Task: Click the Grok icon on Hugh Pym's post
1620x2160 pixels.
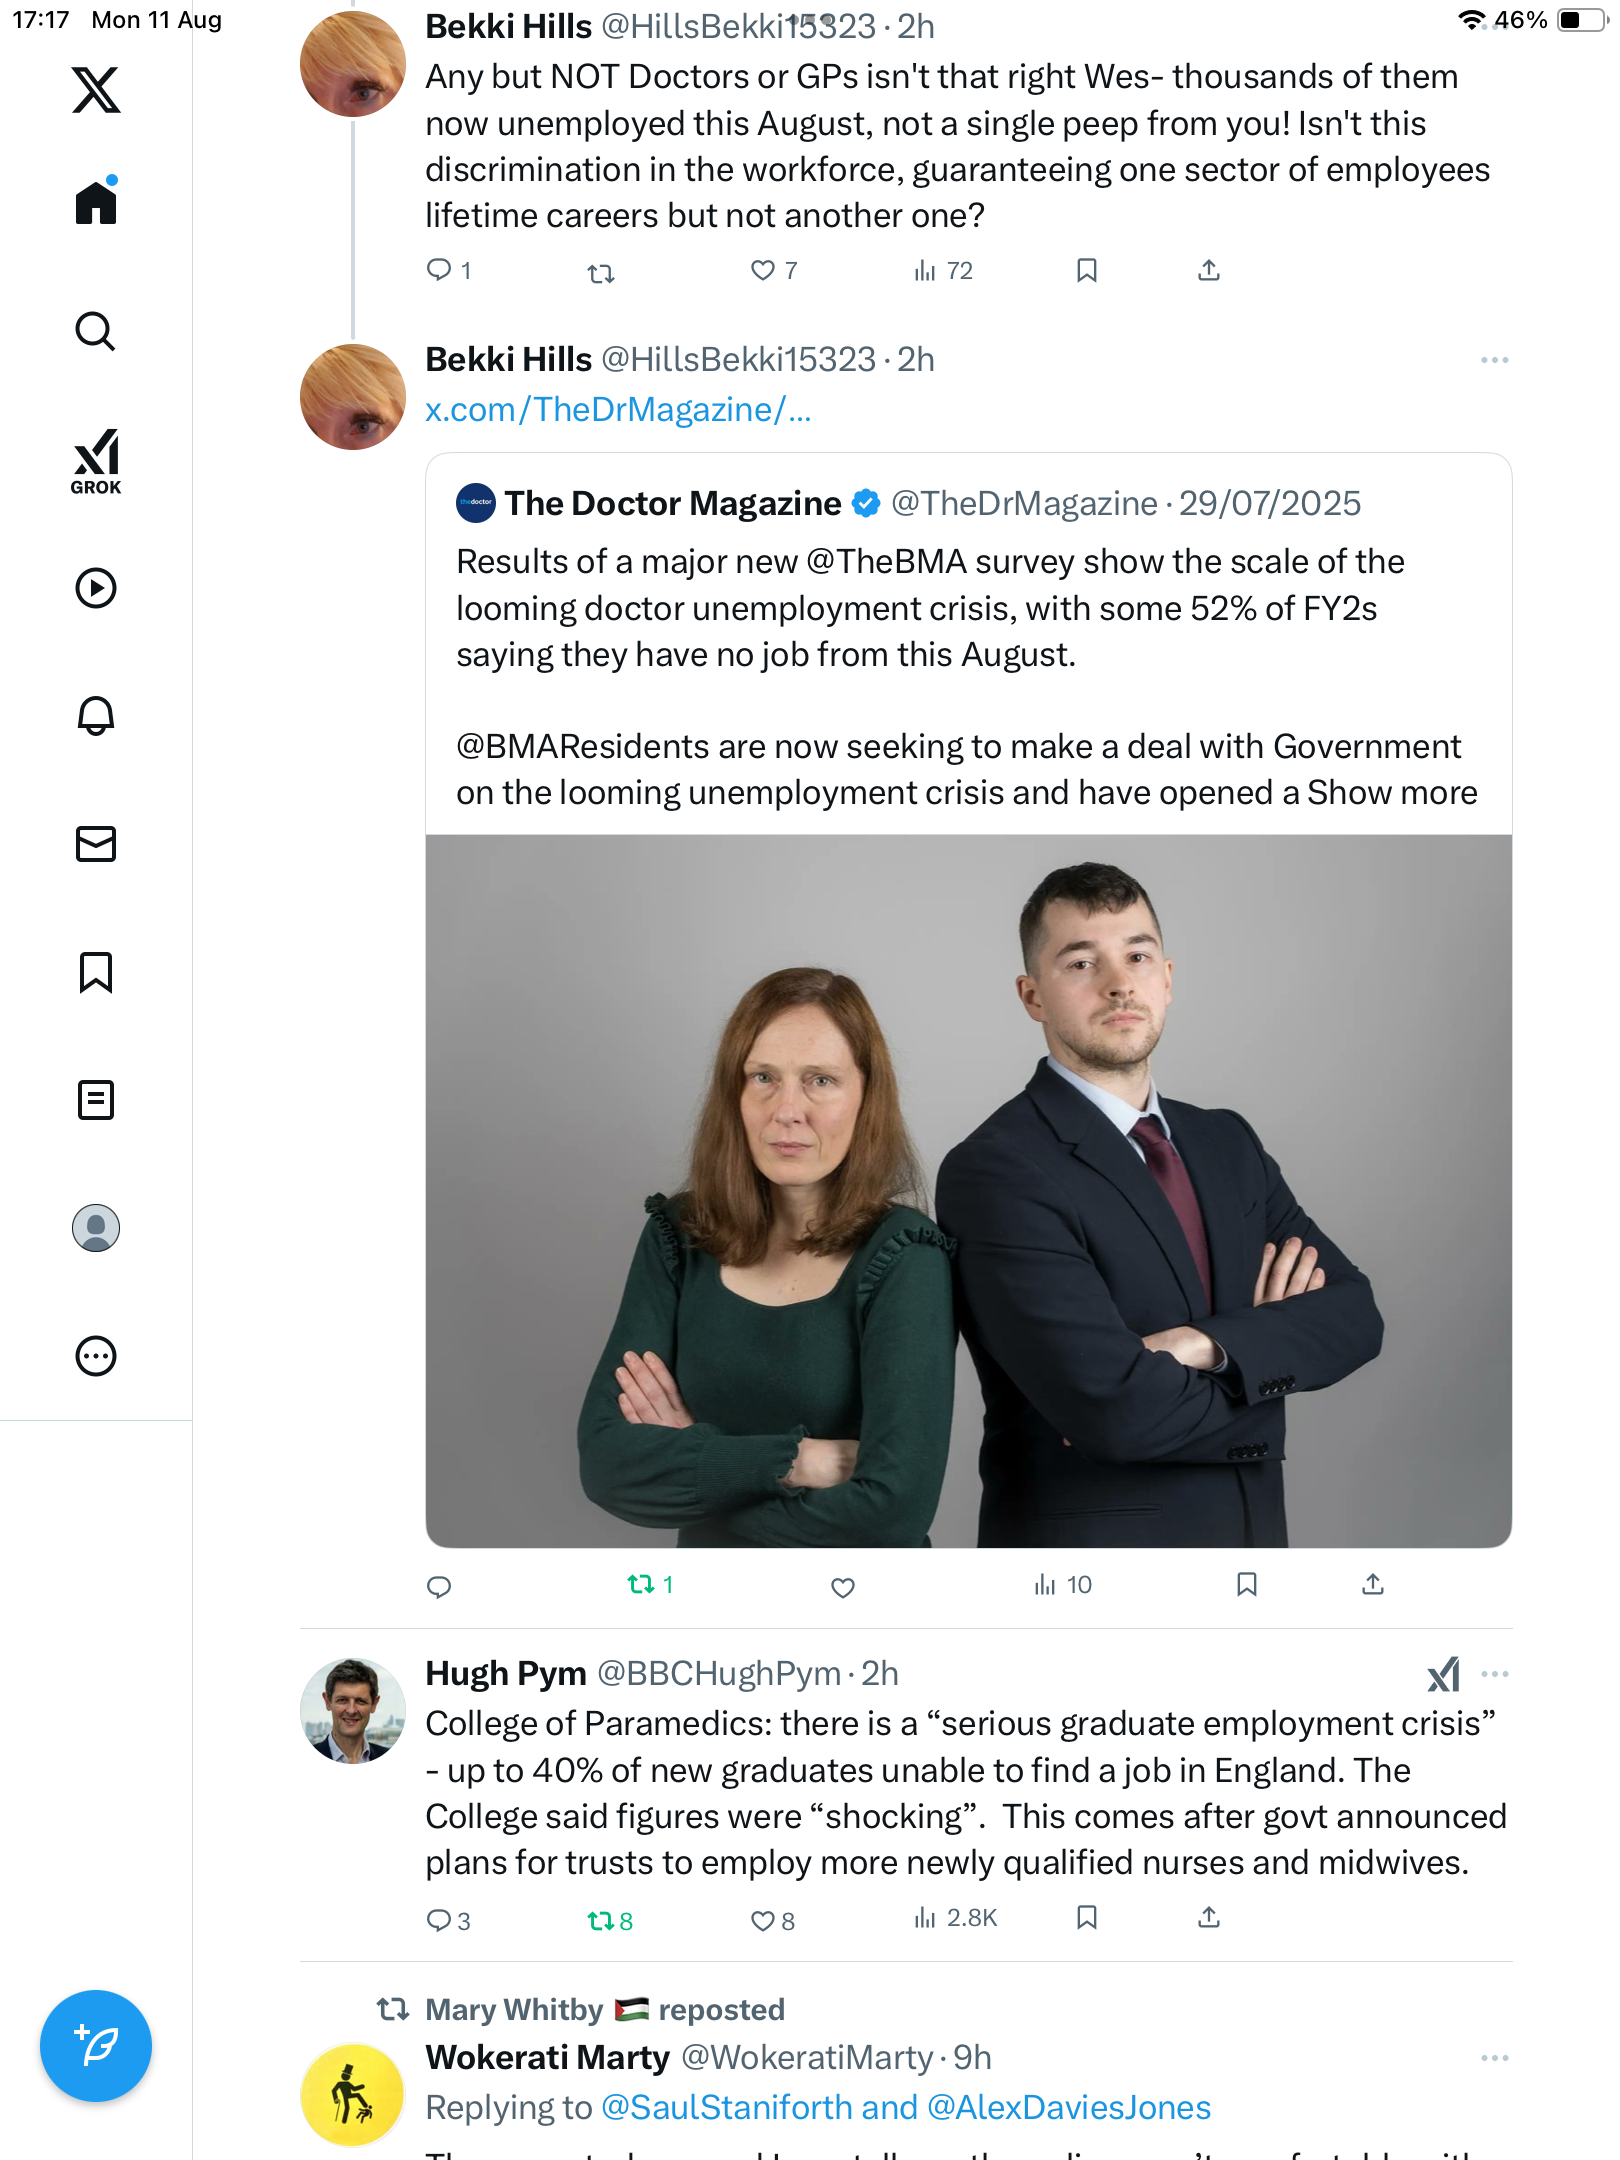Action: pos(1443,1674)
